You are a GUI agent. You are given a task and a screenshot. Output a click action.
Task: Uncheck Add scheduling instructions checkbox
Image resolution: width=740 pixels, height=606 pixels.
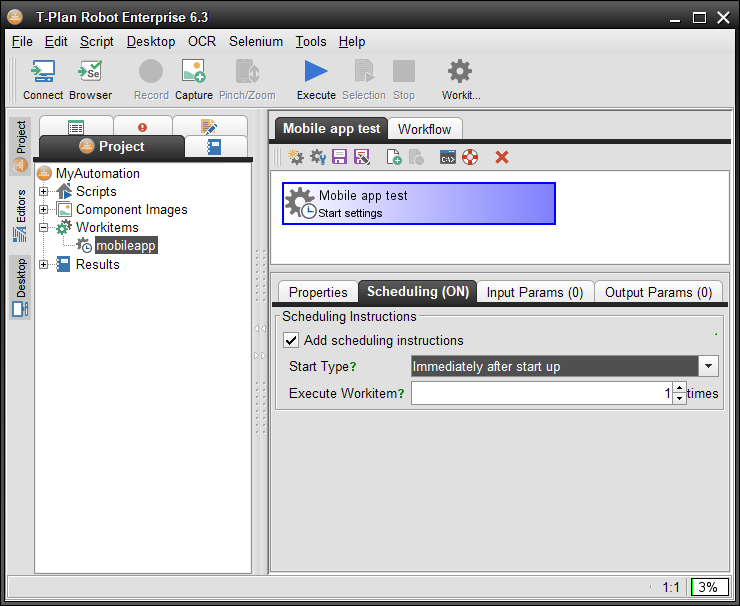(292, 340)
